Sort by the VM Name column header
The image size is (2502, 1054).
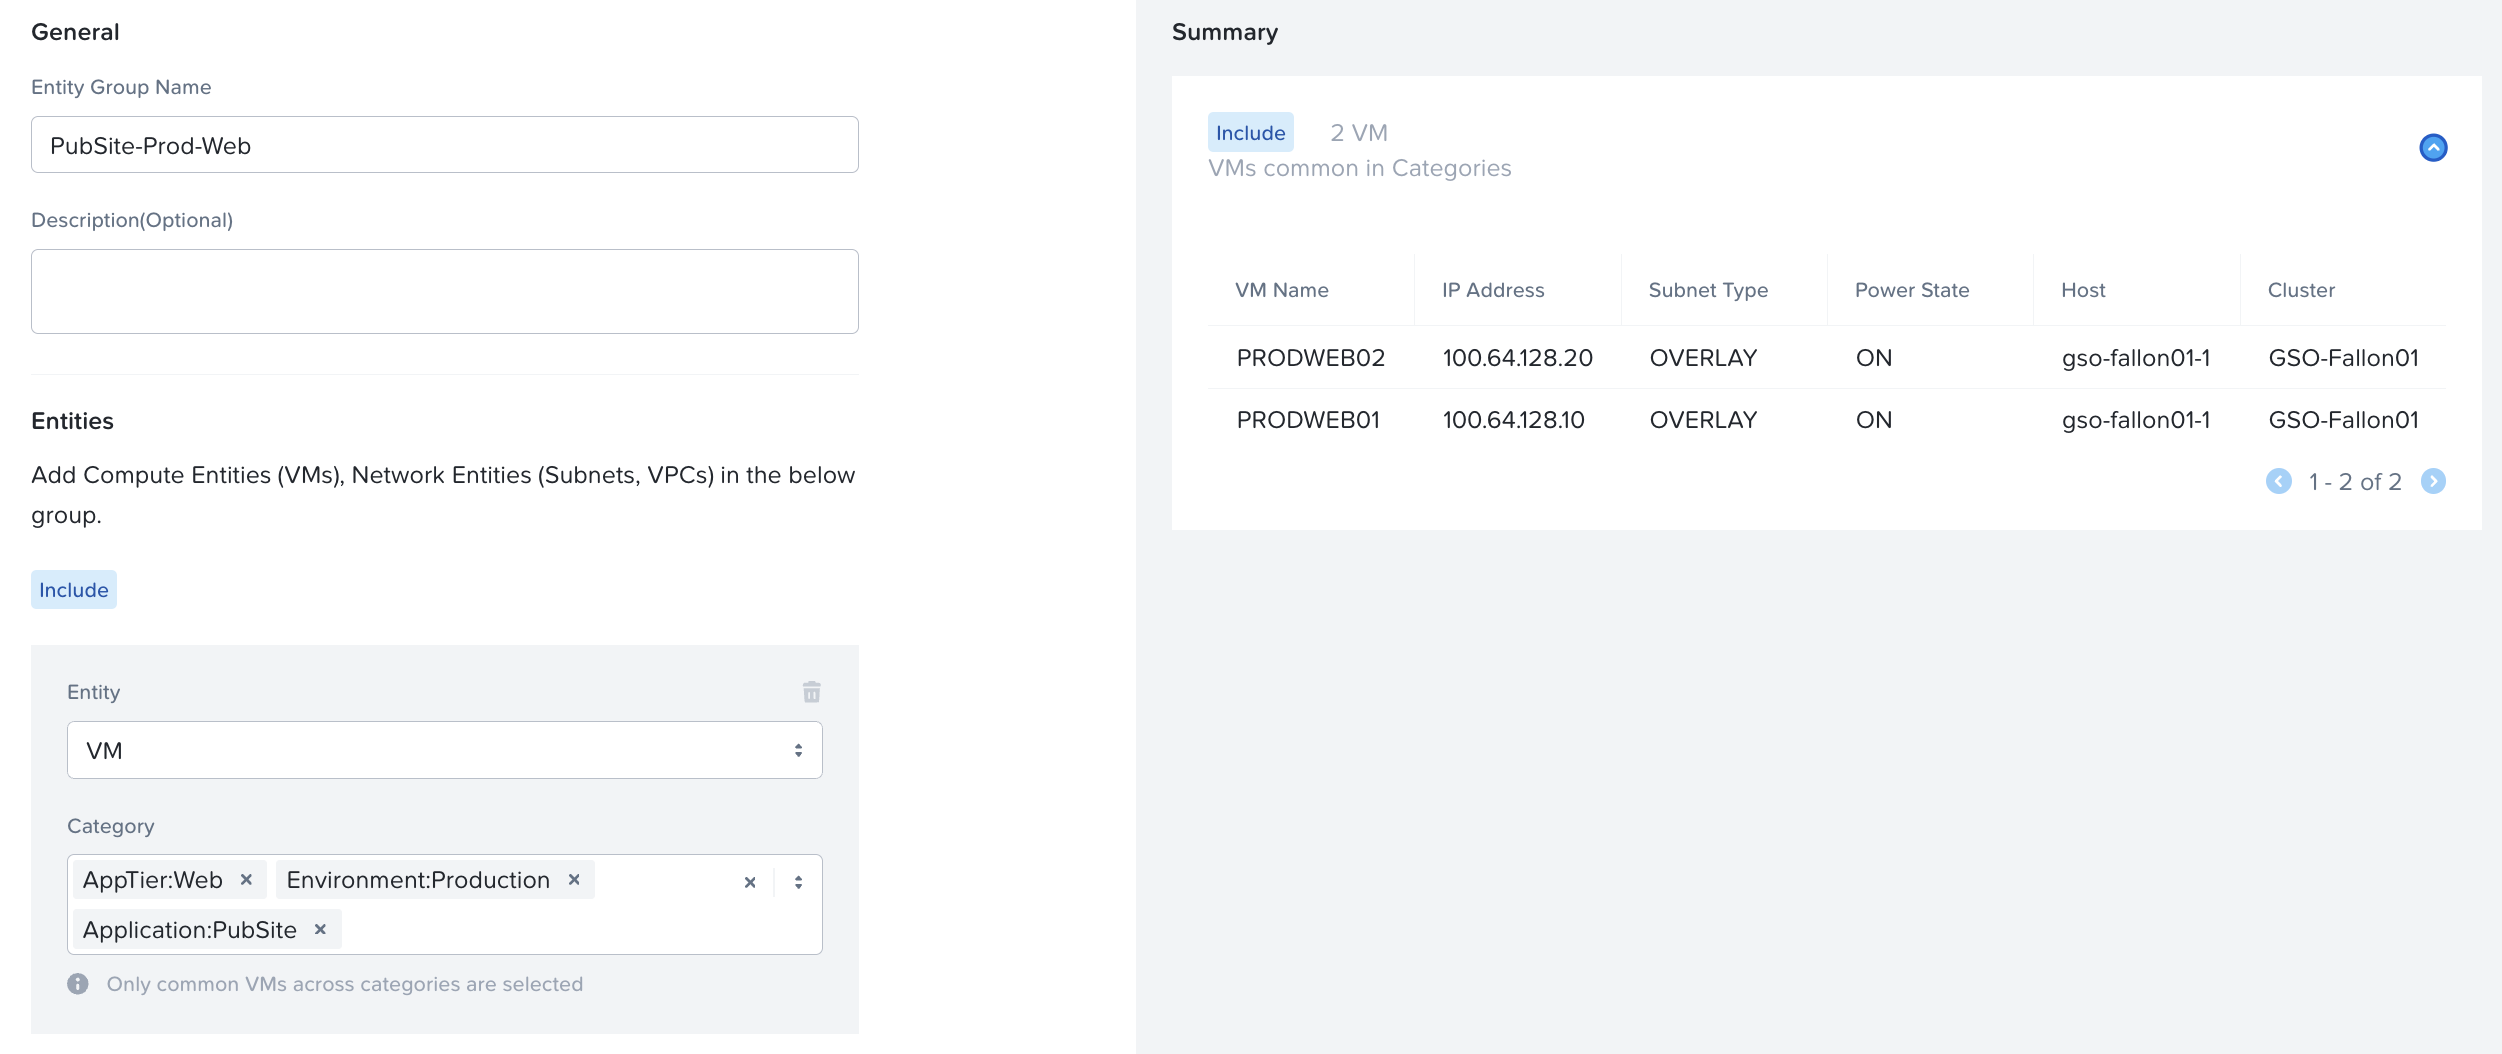click(1281, 290)
